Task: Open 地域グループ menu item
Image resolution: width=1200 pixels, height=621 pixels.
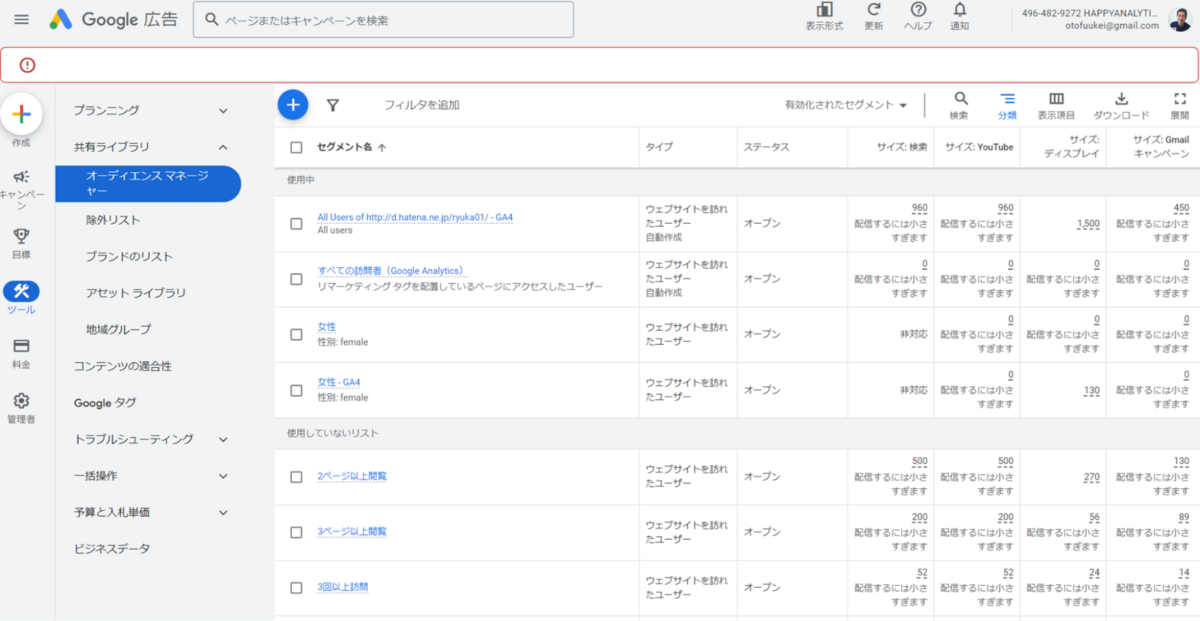Action: (x=119, y=329)
